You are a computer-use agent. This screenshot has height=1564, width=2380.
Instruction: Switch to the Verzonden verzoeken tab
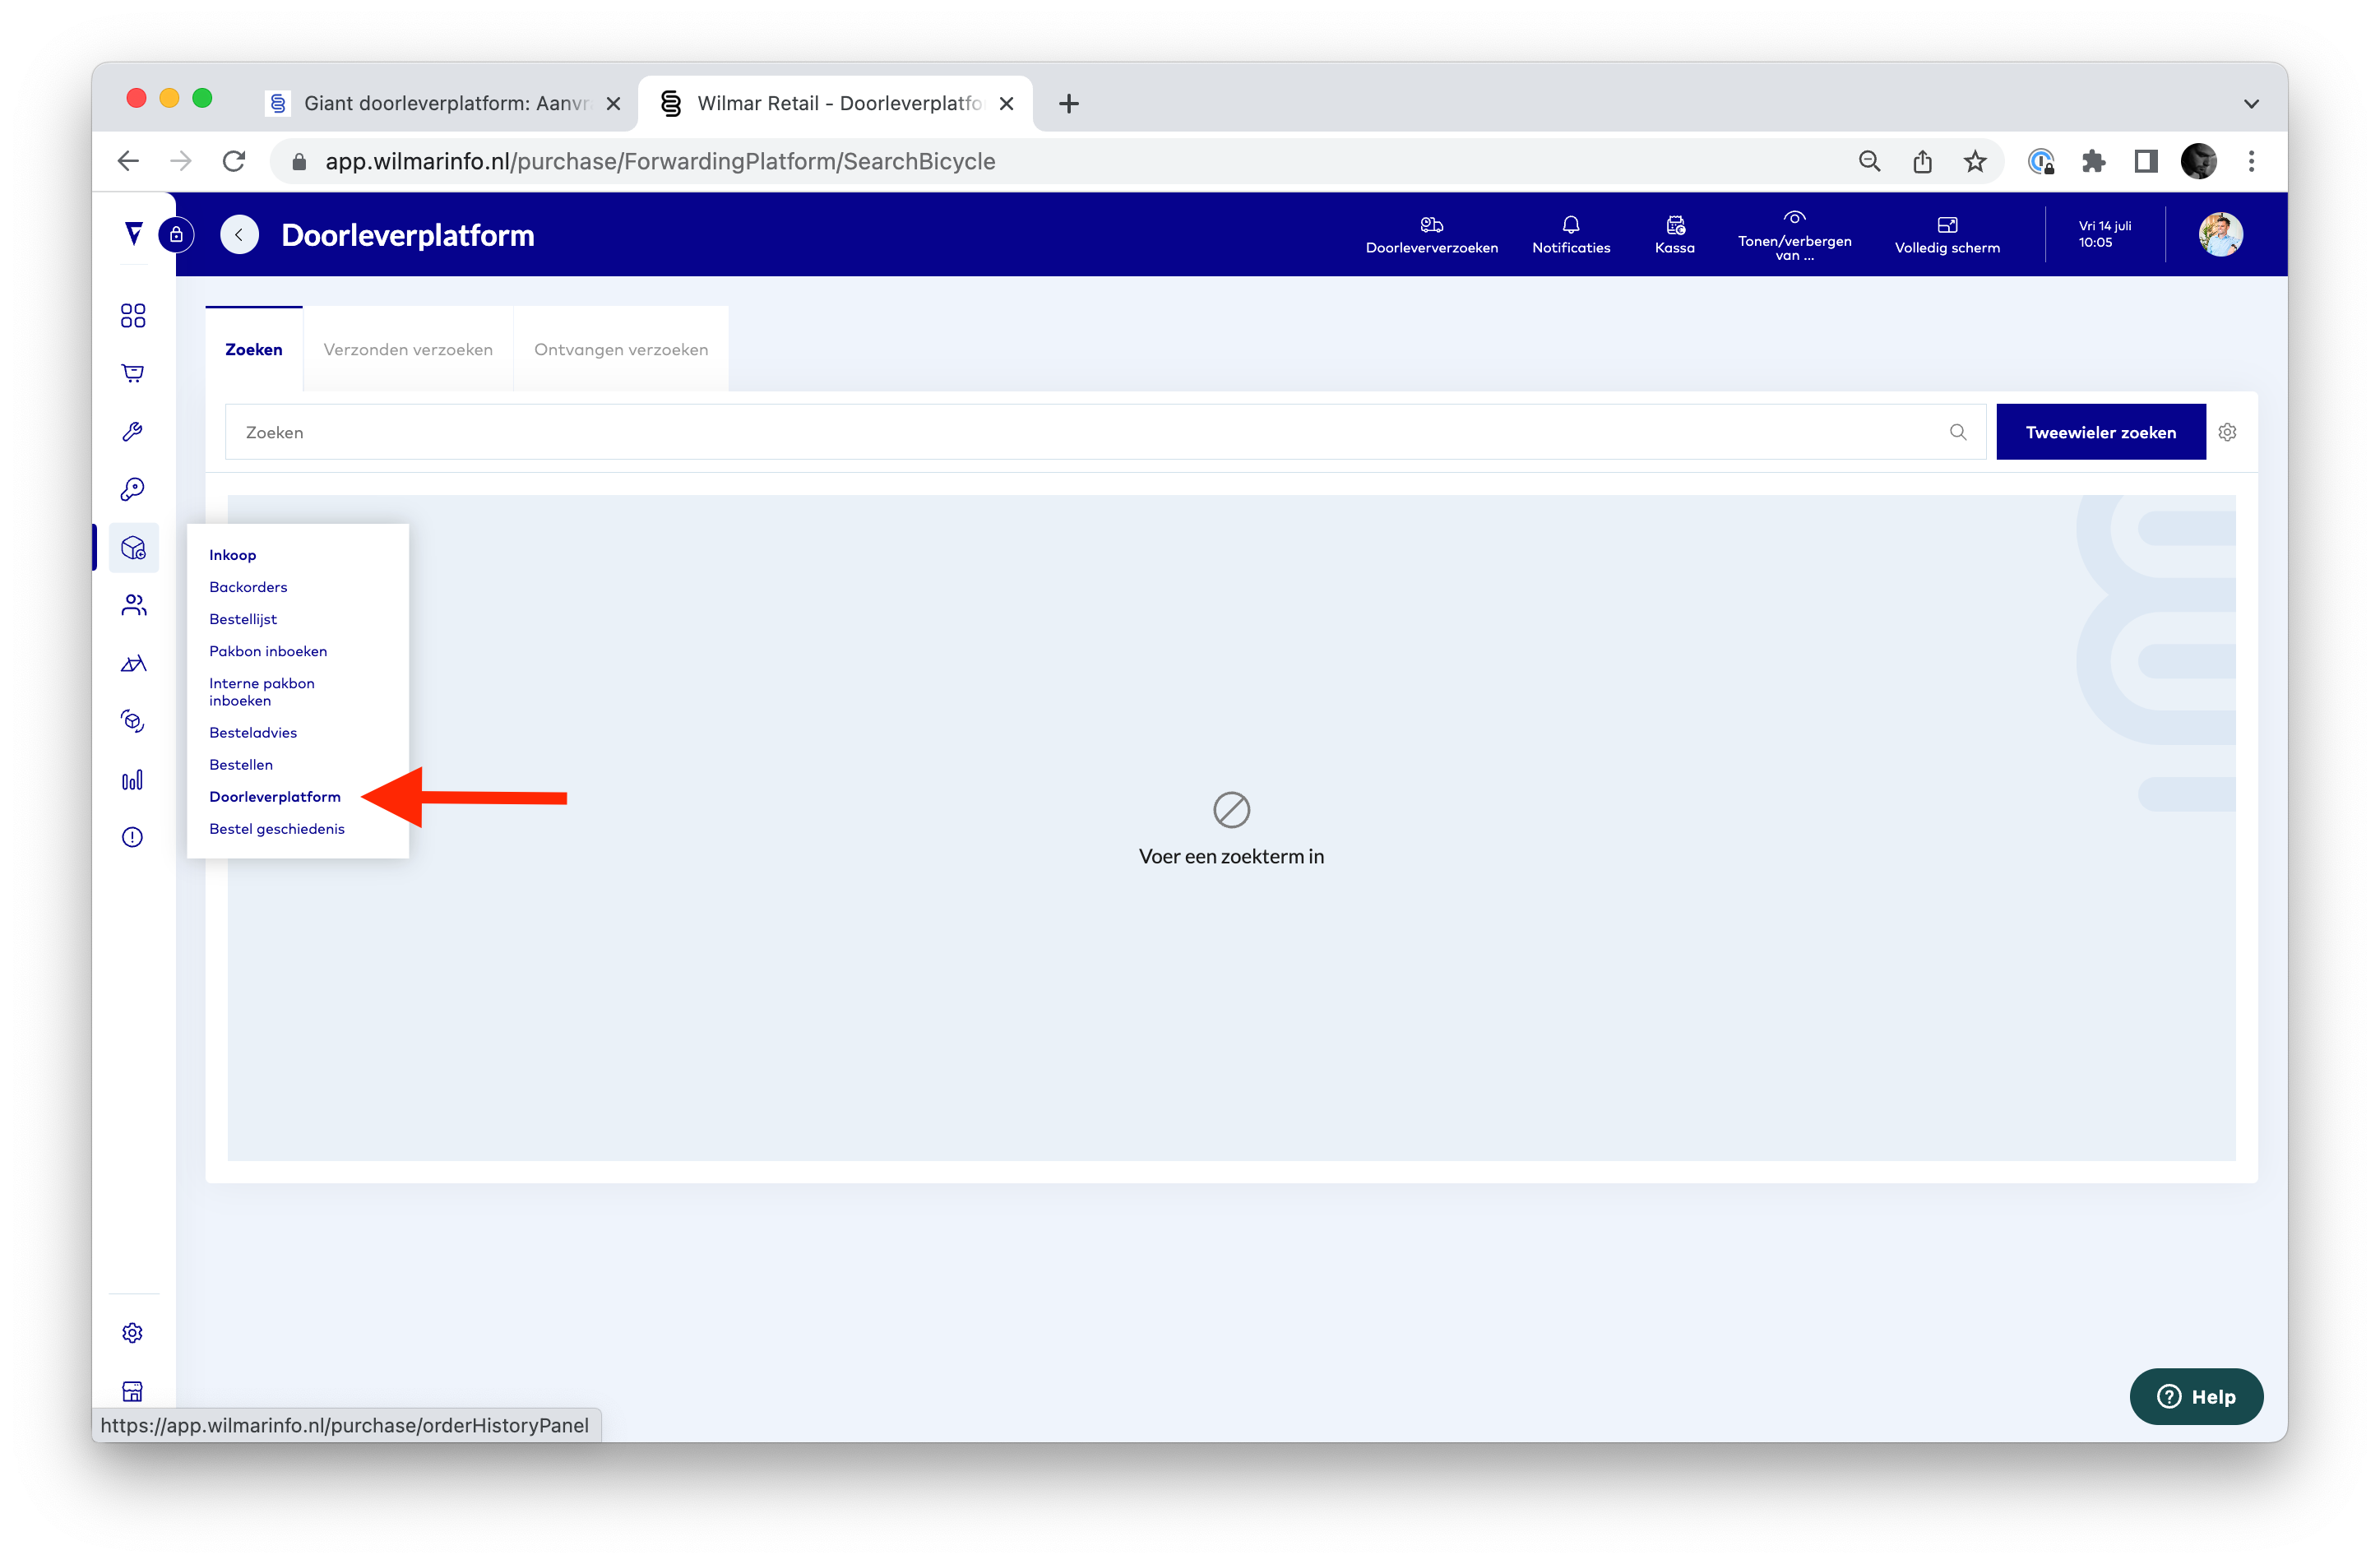click(x=408, y=349)
